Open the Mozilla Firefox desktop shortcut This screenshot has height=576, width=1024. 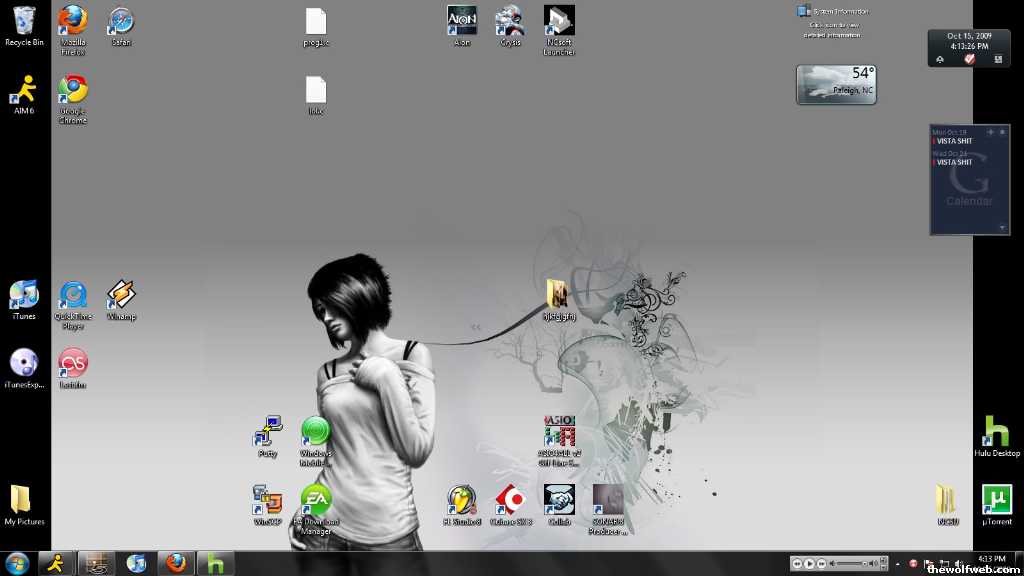point(73,21)
